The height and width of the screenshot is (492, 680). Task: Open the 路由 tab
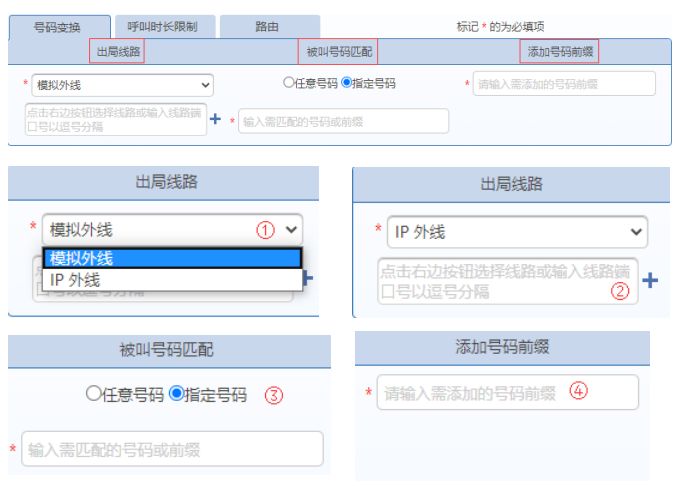268,27
